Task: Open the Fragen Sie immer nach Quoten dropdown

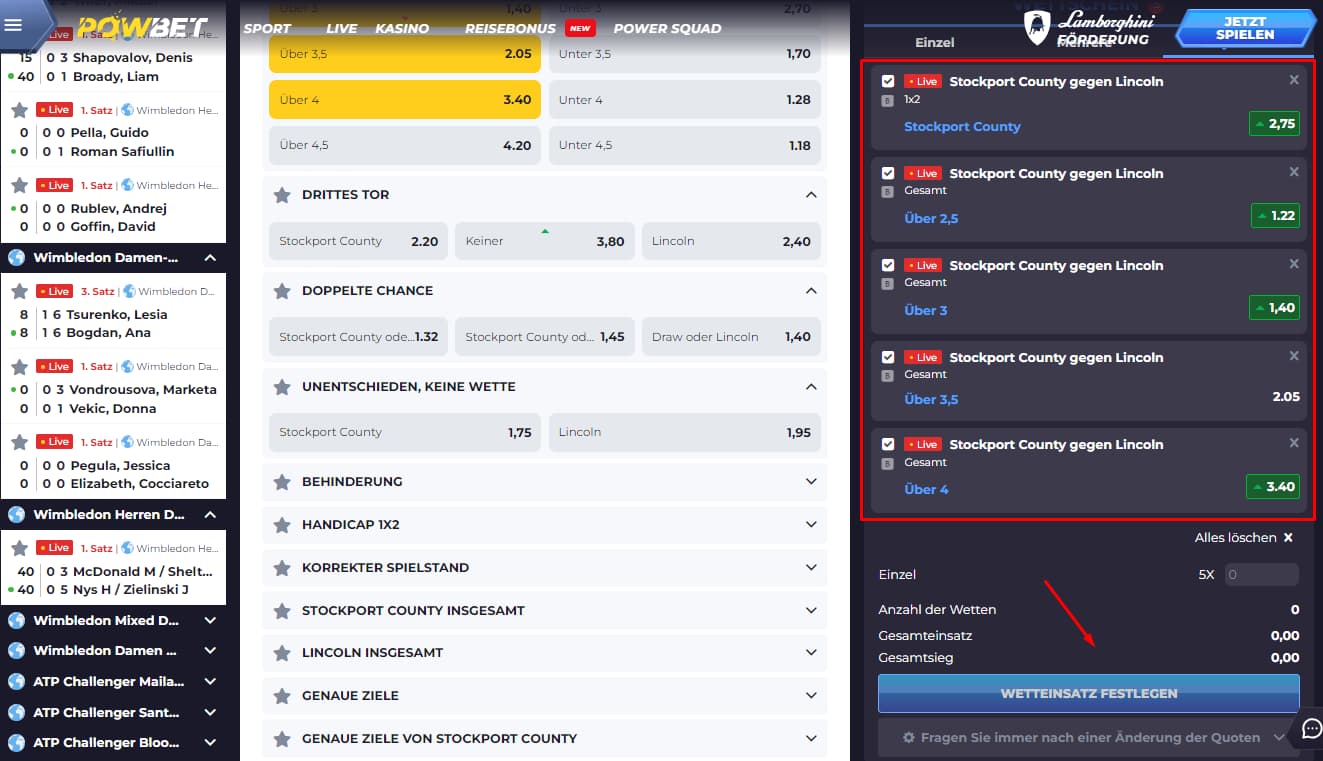Action: (1089, 738)
